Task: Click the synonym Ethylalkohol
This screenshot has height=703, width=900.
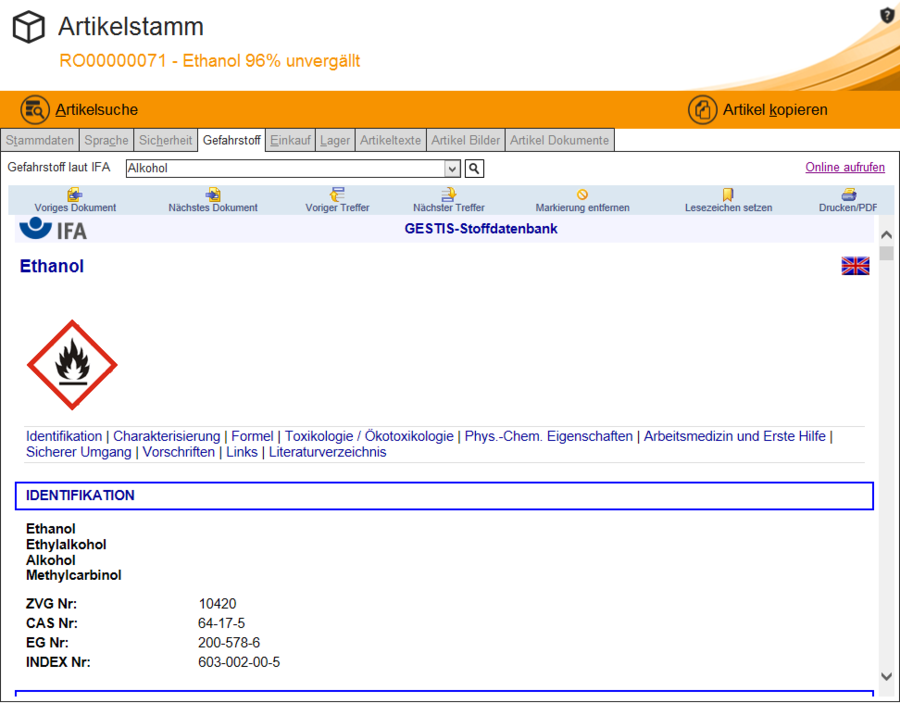Action: coord(66,545)
